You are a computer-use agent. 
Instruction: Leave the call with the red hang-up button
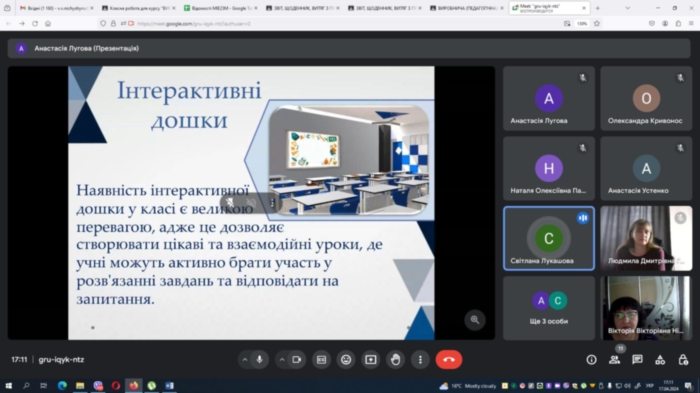pos(449,360)
